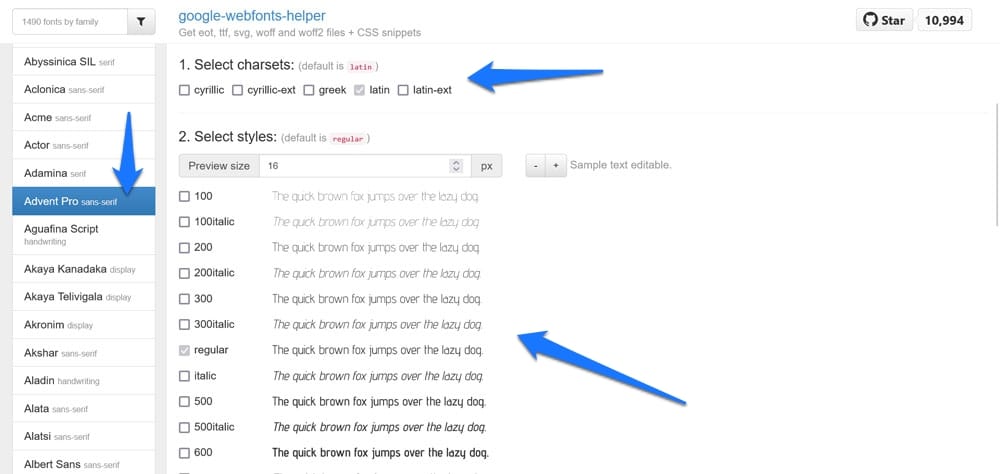The image size is (1000, 474).
Task: Enable the cyrillic charset checkbox
Action: point(184,90)
